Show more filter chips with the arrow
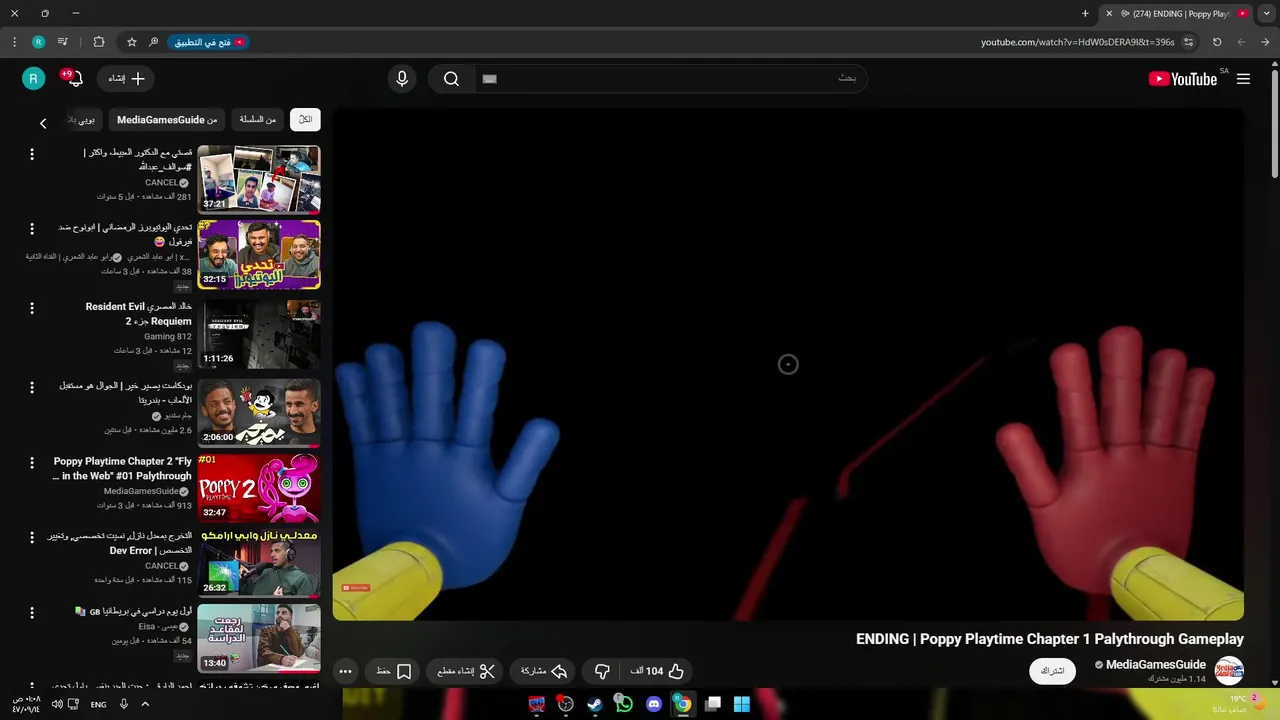The image size is (1280, 720). 43,123
